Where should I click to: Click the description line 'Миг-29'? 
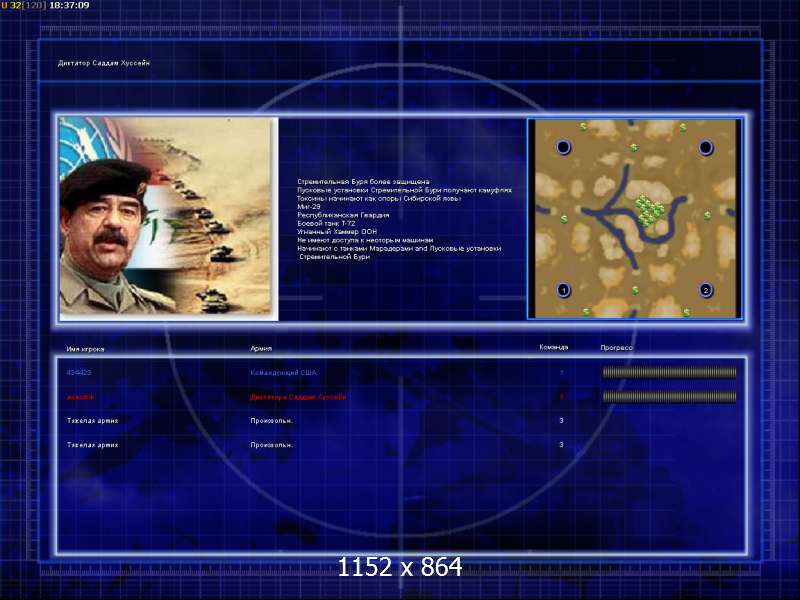coord(309,207)
